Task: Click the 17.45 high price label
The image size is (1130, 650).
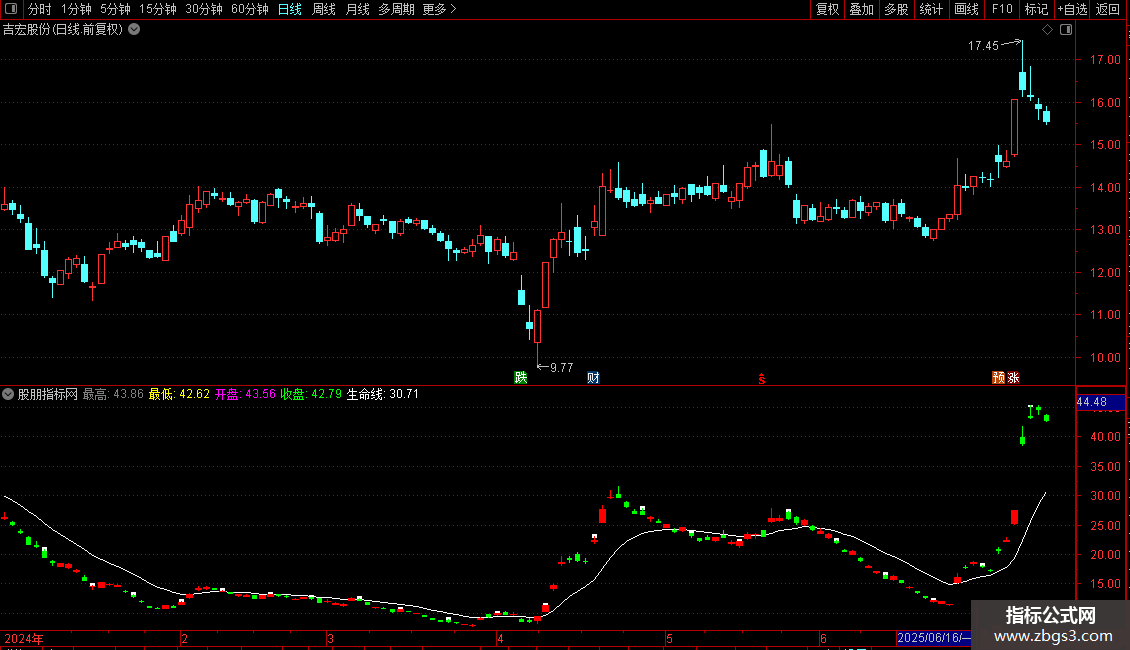Action: 983,46
